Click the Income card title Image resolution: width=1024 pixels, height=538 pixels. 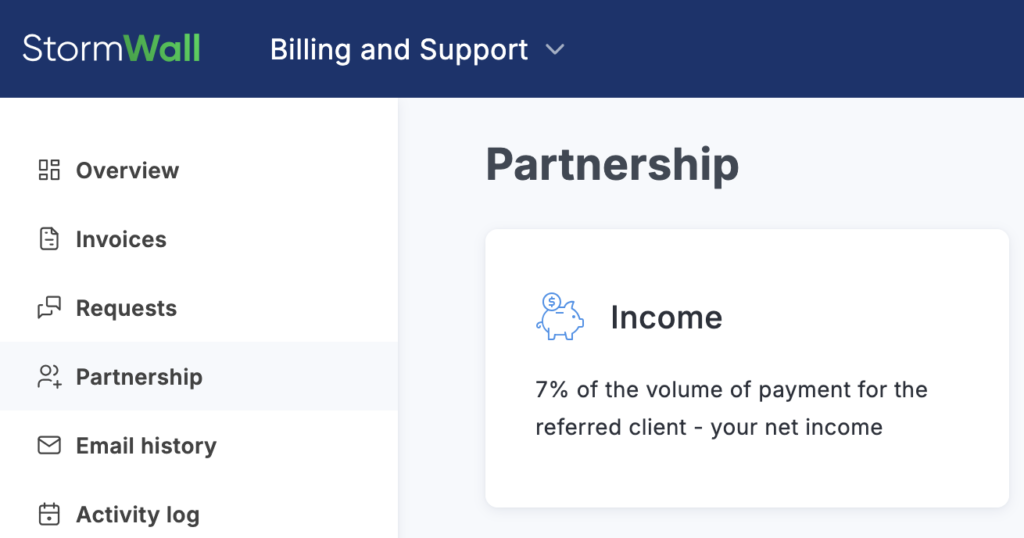666,317
